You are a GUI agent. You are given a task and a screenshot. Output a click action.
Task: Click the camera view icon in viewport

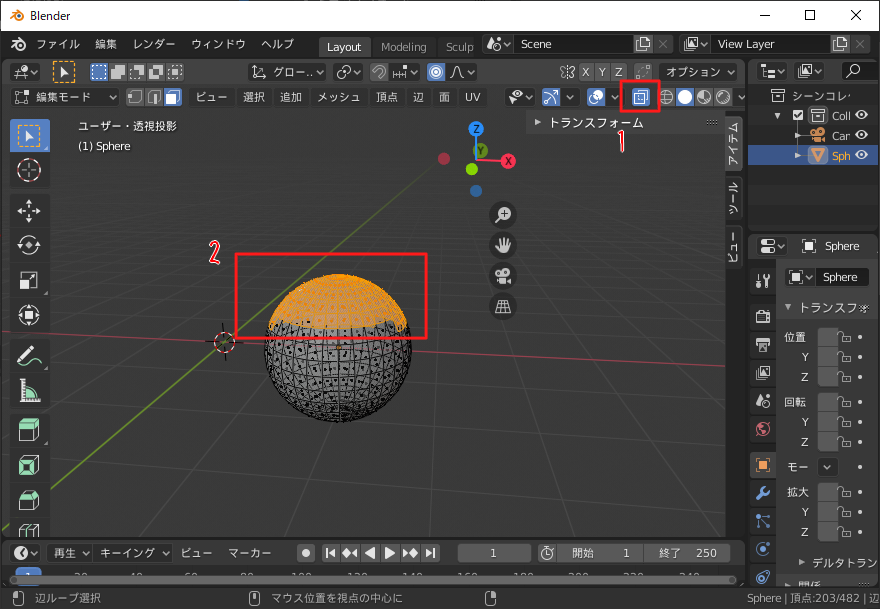(504, 276)
